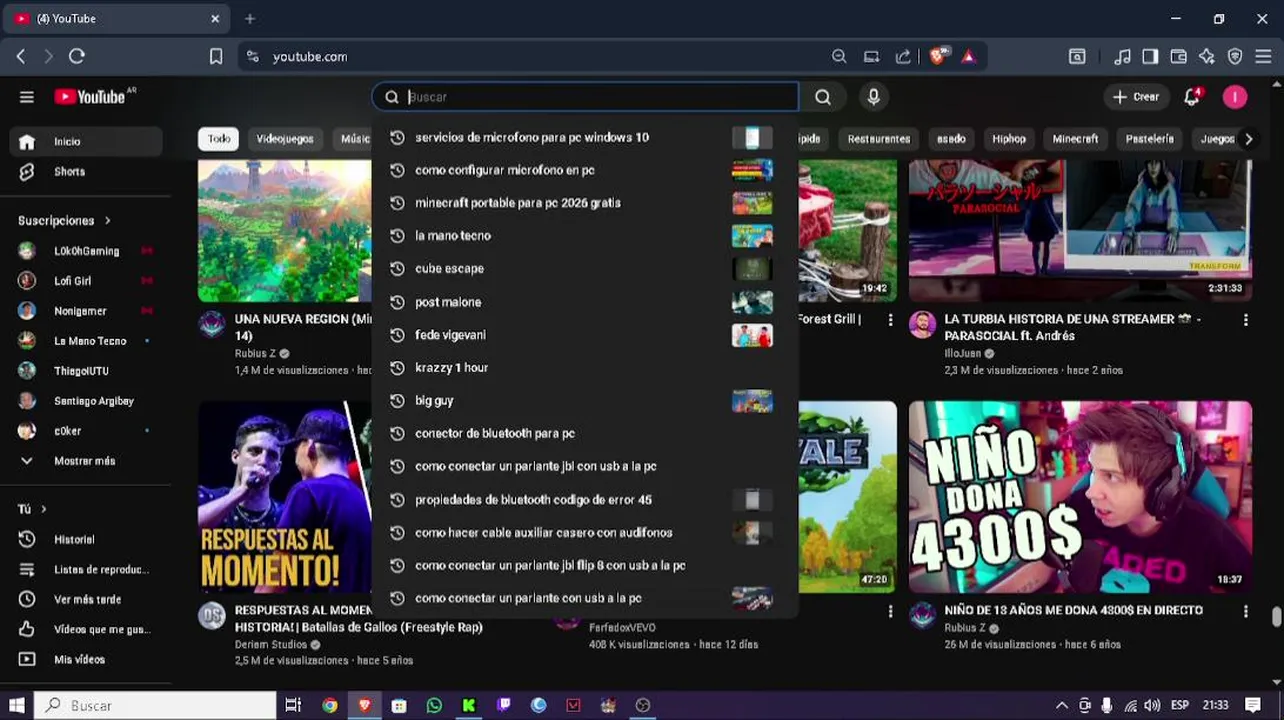The height and width of the screenshot is (720, 1284).
Task: Click the Brave Rewards triangle icon
Action: [x=968, y=57]
